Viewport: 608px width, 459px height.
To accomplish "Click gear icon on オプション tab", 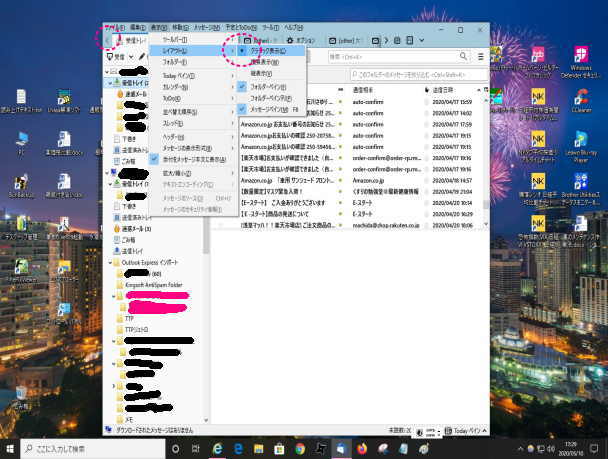I will [290, 40].
